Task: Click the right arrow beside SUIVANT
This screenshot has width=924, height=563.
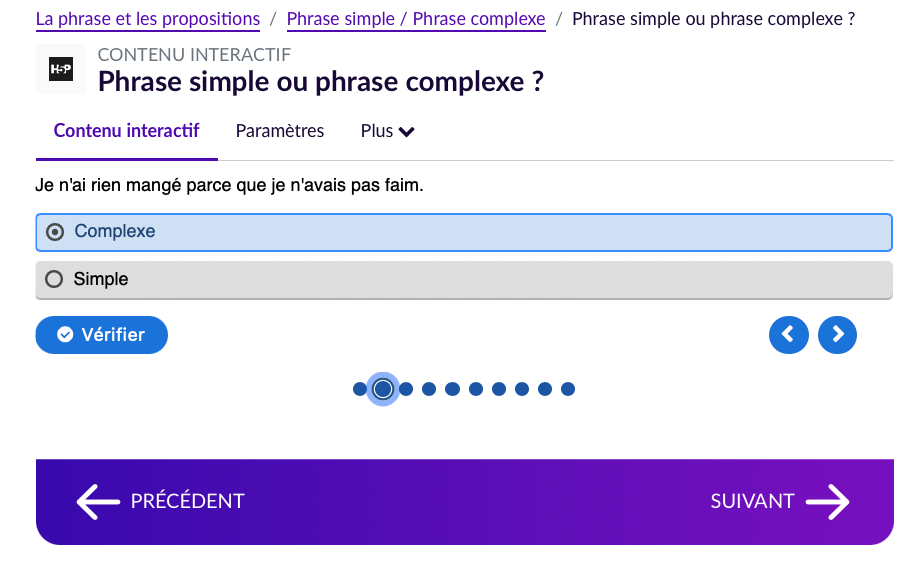Action: 828,502
